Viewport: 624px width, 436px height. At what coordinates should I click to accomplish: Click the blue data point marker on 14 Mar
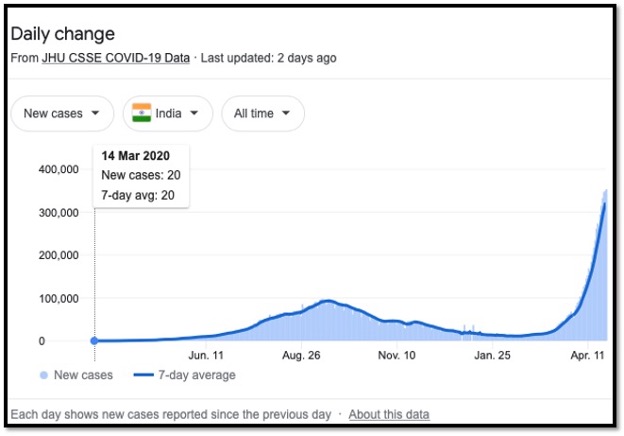[x=94, y=341]
